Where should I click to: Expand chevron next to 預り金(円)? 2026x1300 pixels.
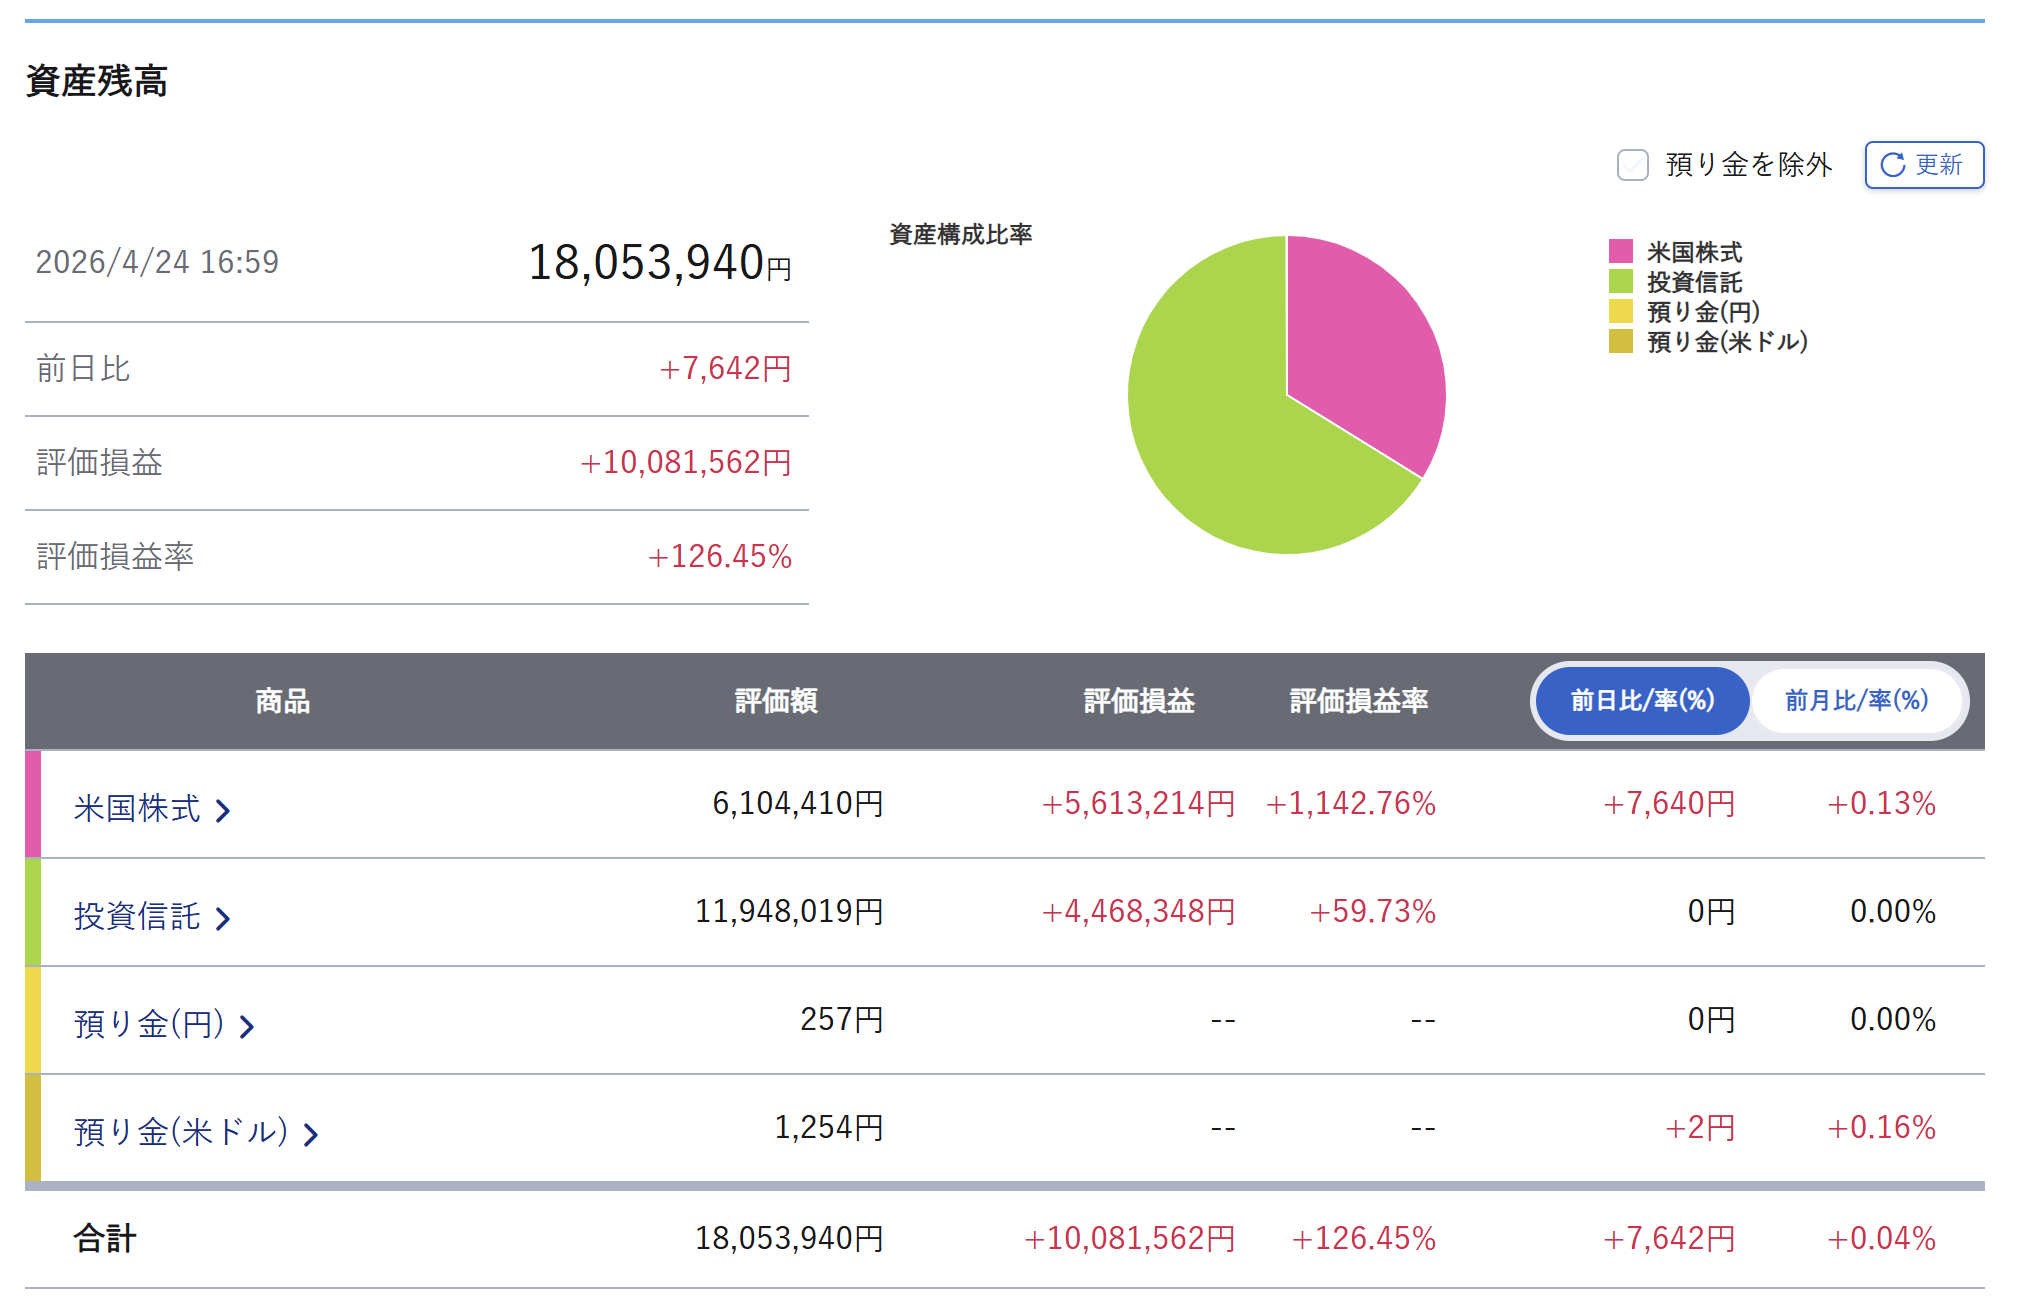247,1026
